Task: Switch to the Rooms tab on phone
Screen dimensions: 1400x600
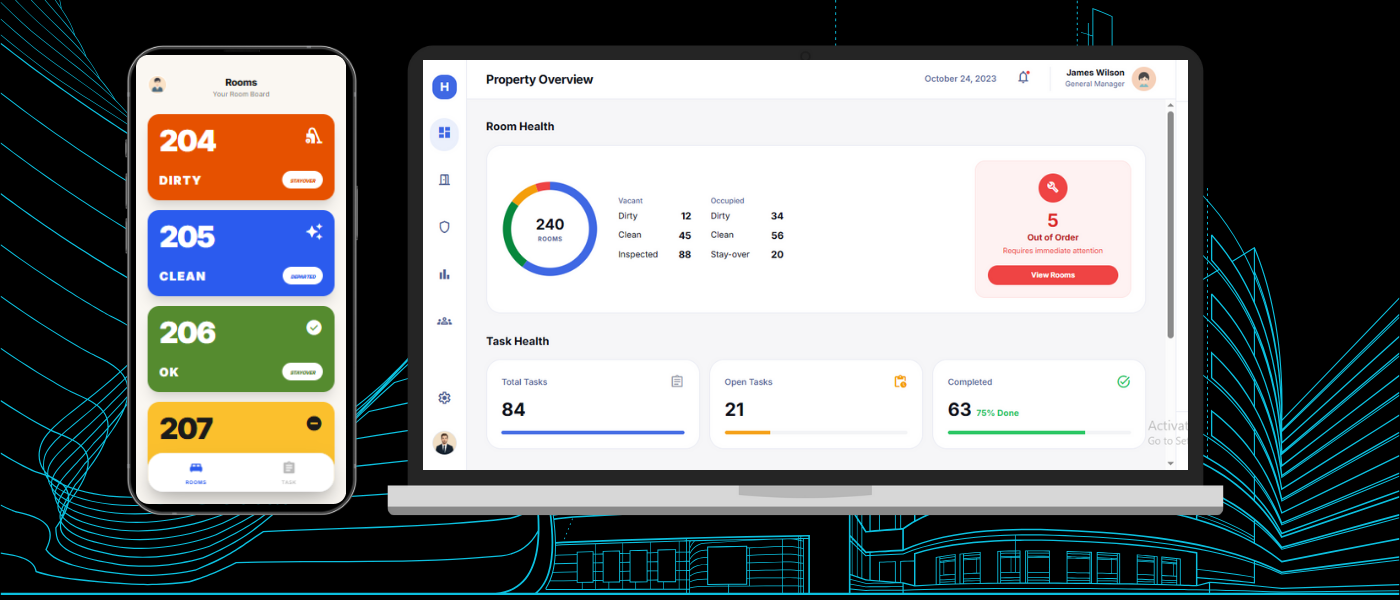Action: point(196,472)
